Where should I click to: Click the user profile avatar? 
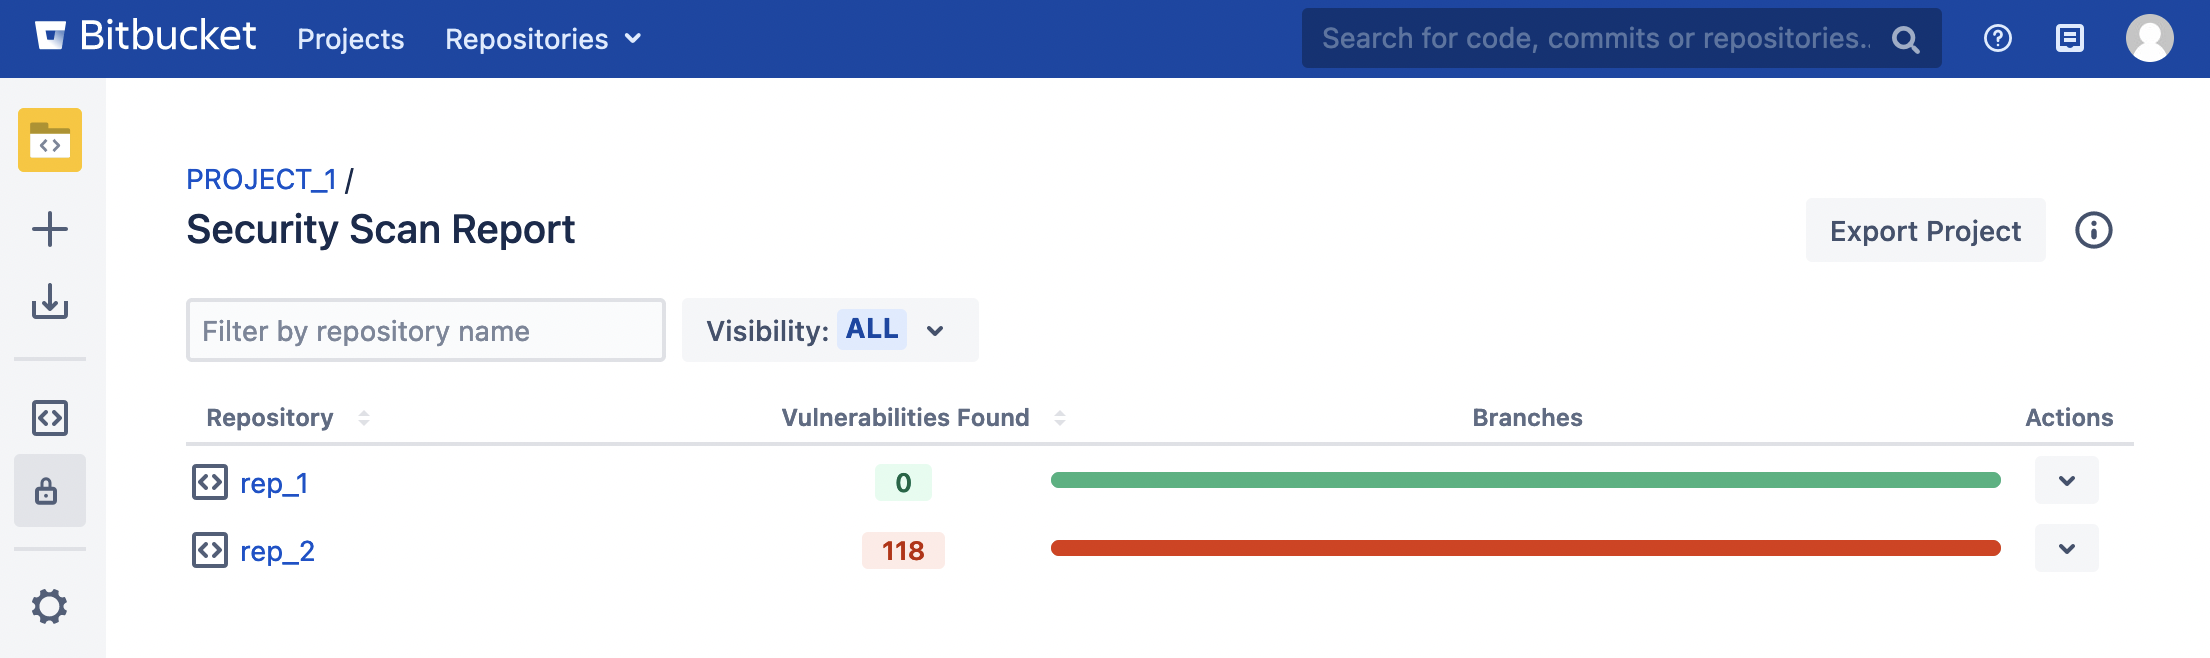point(2149,39)
